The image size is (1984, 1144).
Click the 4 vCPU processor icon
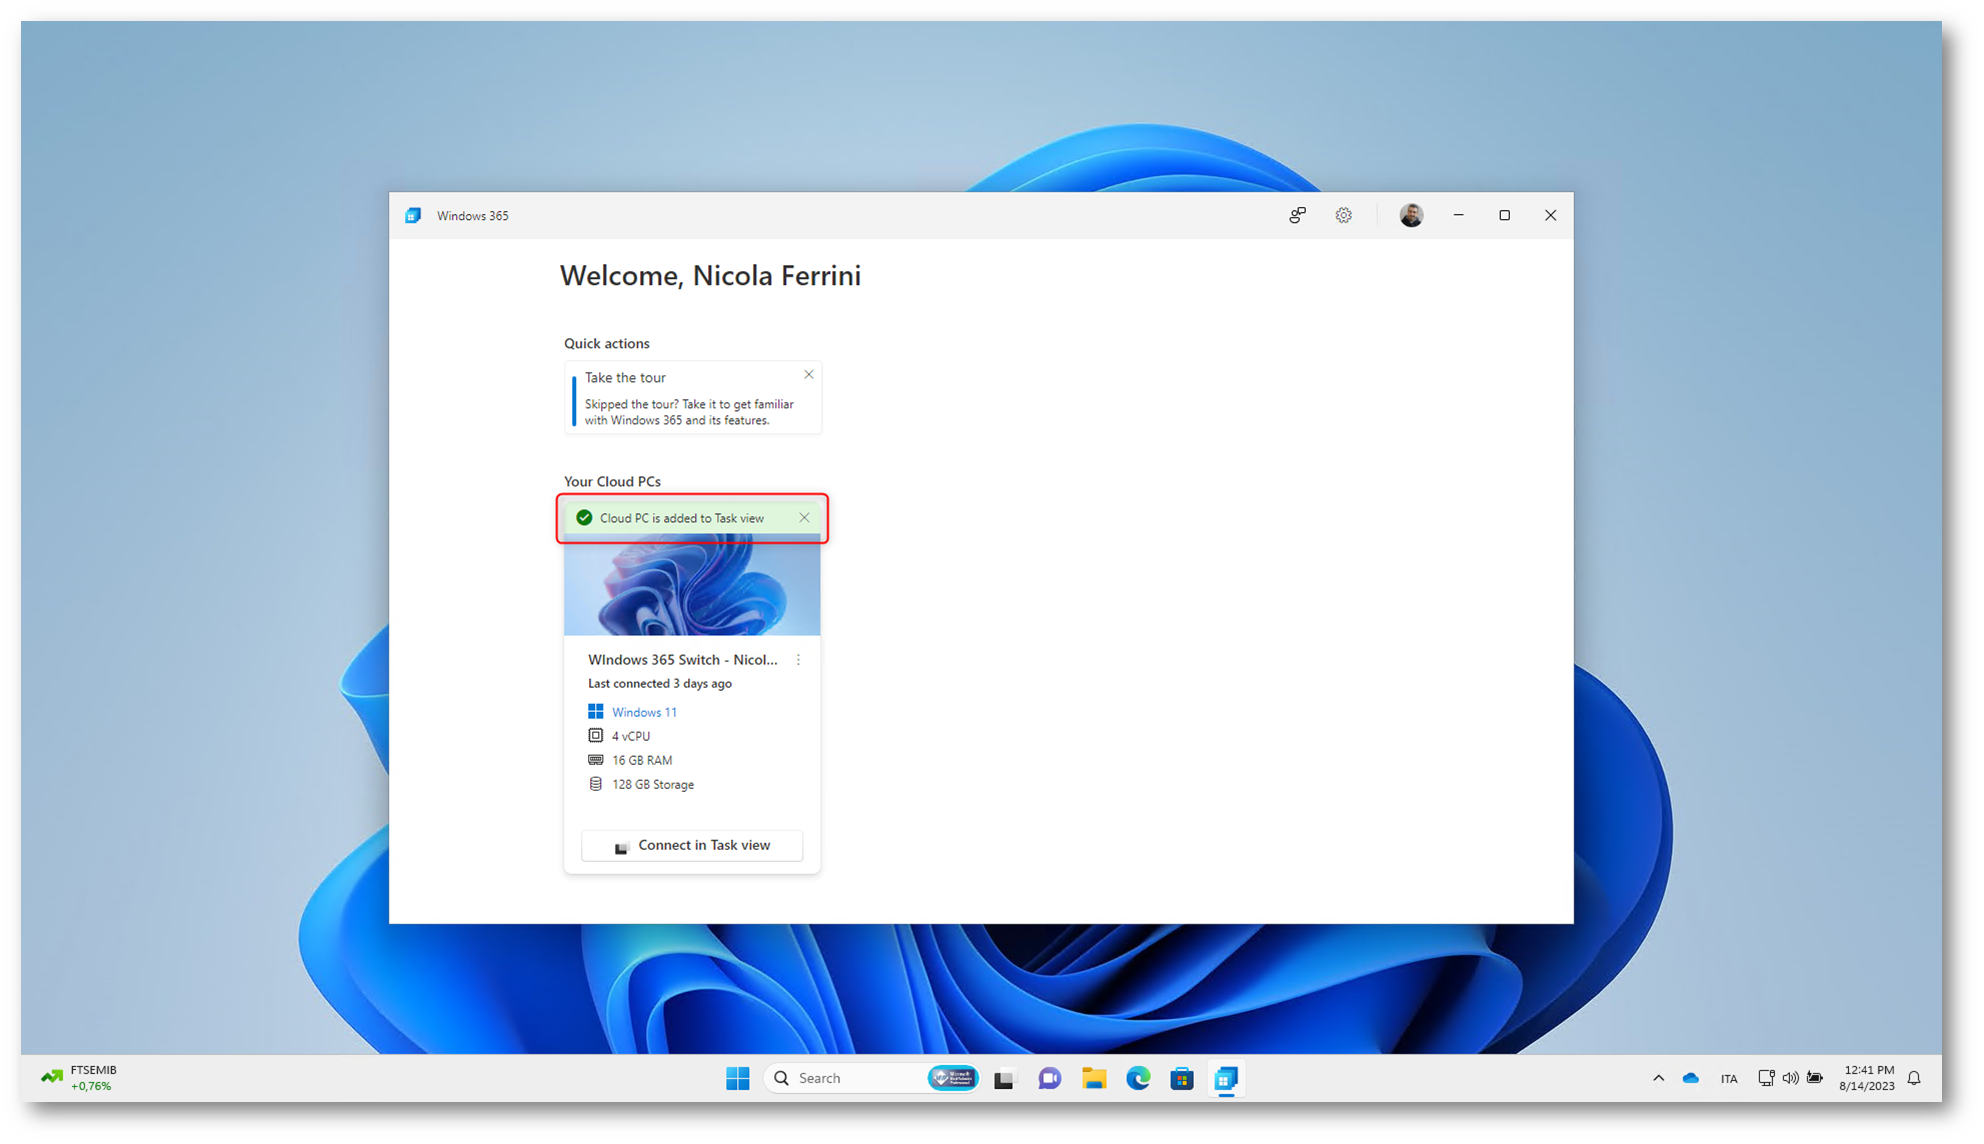point(596,736)
